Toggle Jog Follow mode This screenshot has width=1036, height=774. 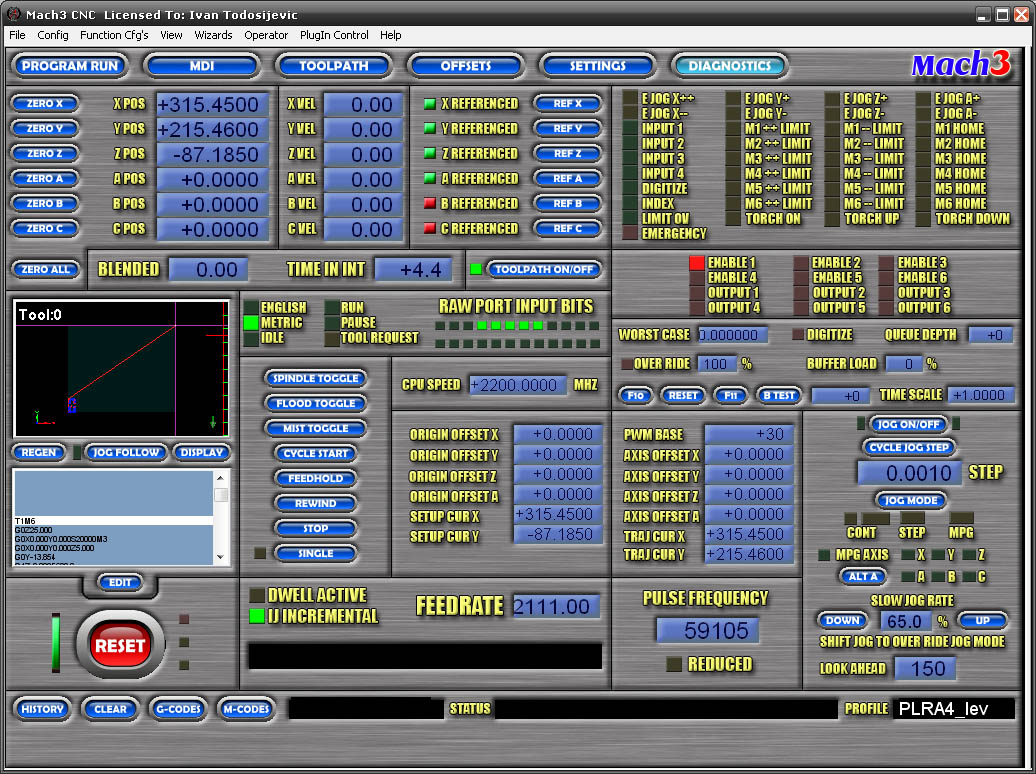[x=126, y=453]
